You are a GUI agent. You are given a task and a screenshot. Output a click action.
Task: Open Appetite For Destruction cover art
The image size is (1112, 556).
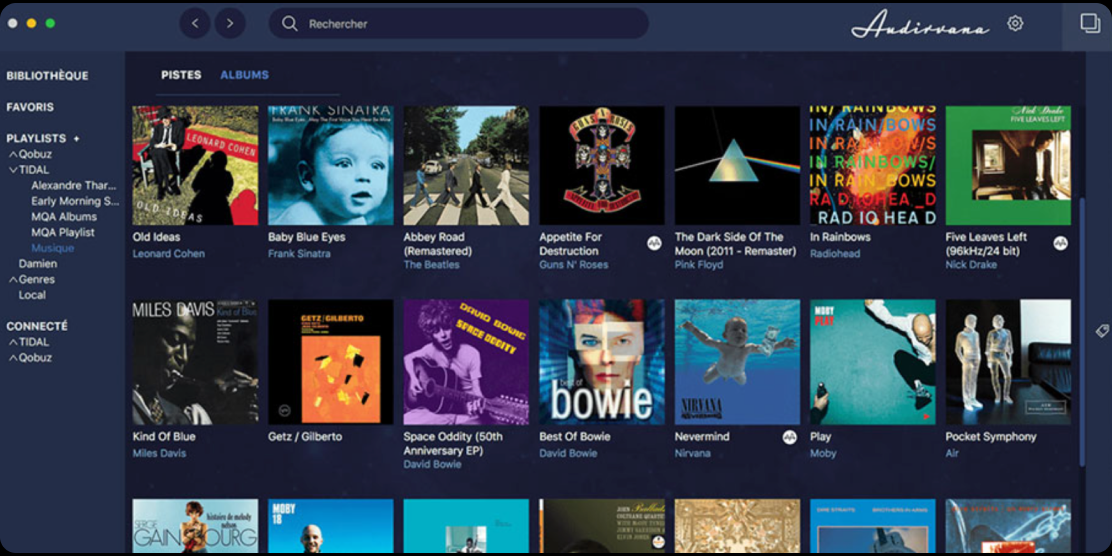click(601, 165)
